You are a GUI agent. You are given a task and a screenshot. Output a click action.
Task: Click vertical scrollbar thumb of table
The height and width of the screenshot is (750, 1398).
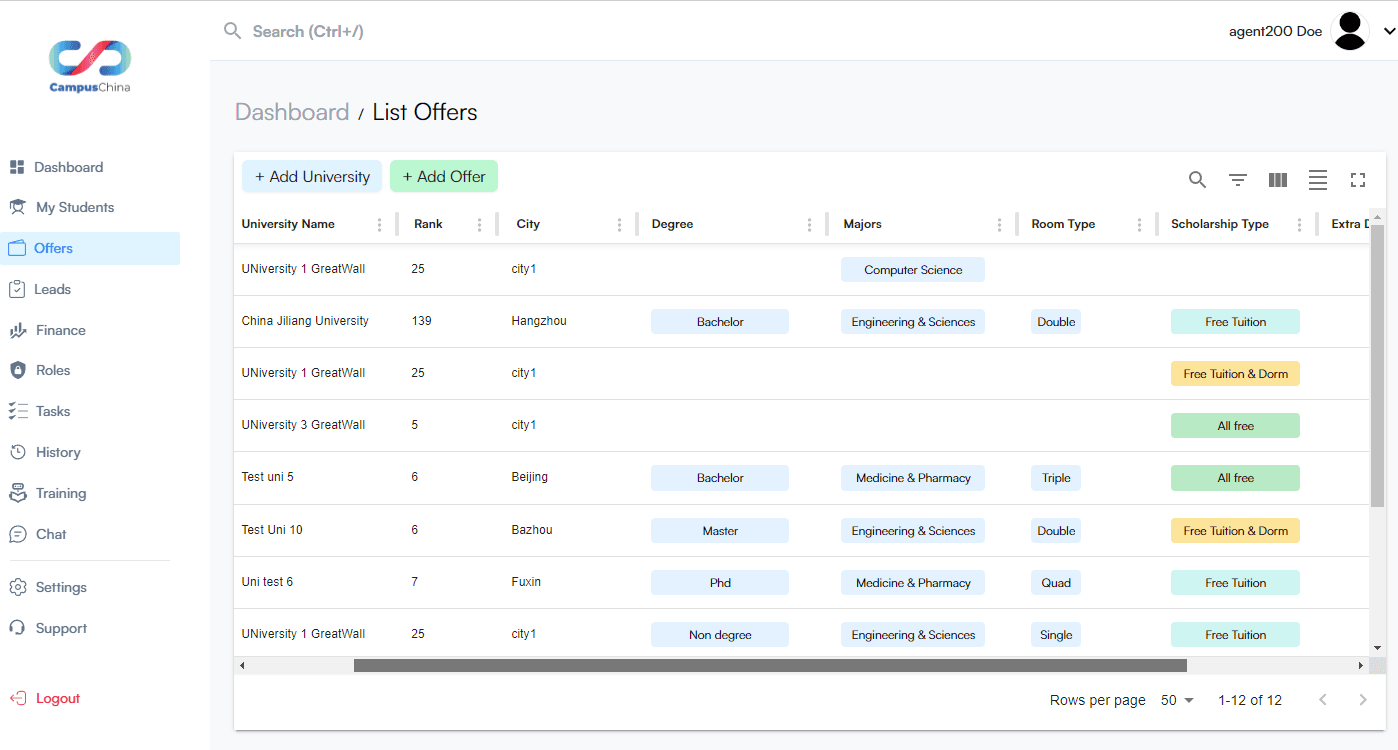[x=1377, y=365]
